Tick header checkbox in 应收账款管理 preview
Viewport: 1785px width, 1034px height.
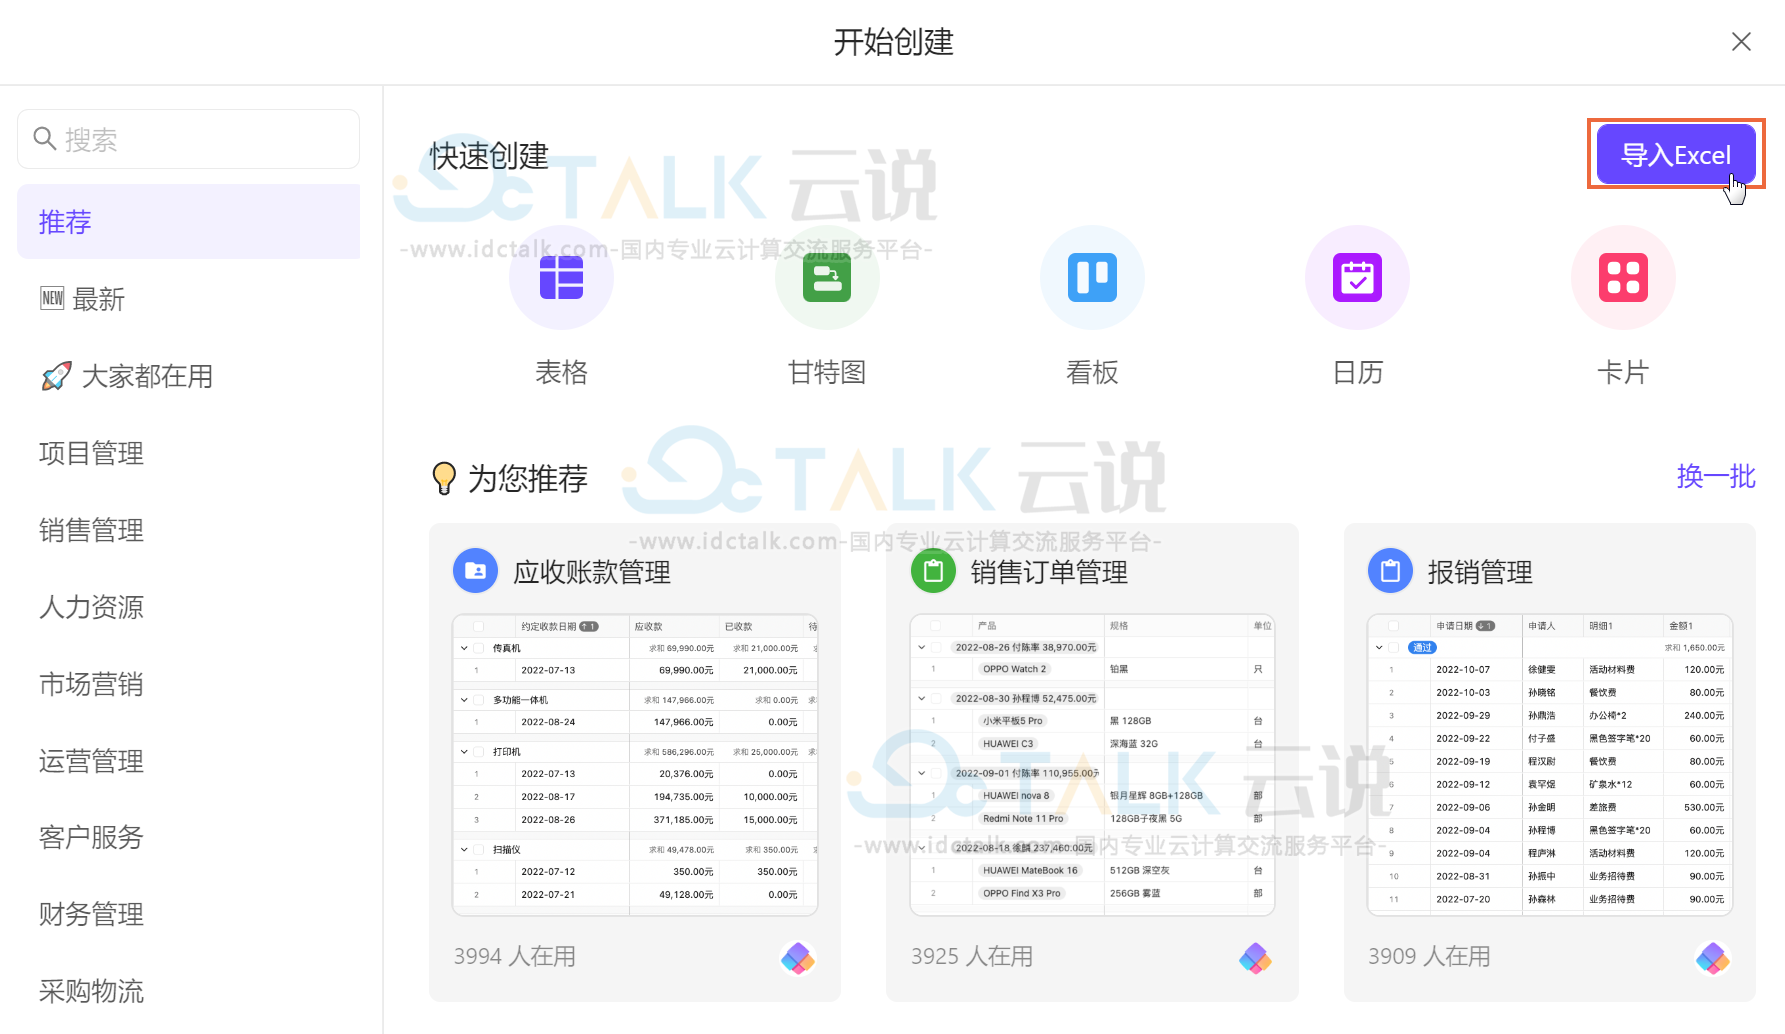[x=479, y=626]
